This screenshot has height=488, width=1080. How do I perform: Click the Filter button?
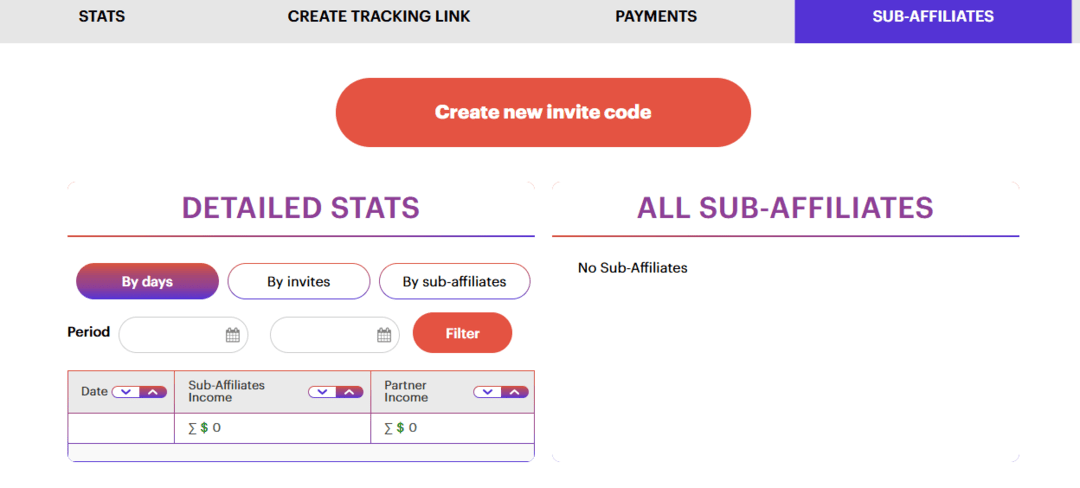click(x=462, y=333)
